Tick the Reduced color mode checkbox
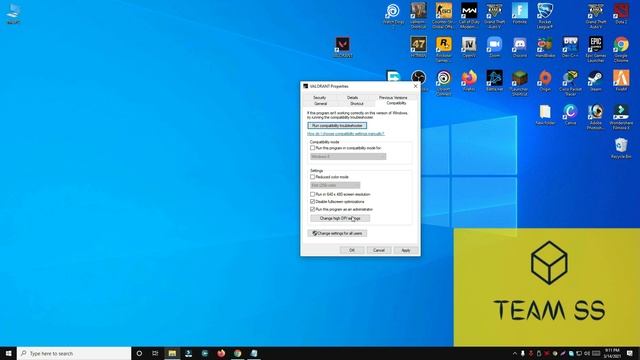 (313, 177)
